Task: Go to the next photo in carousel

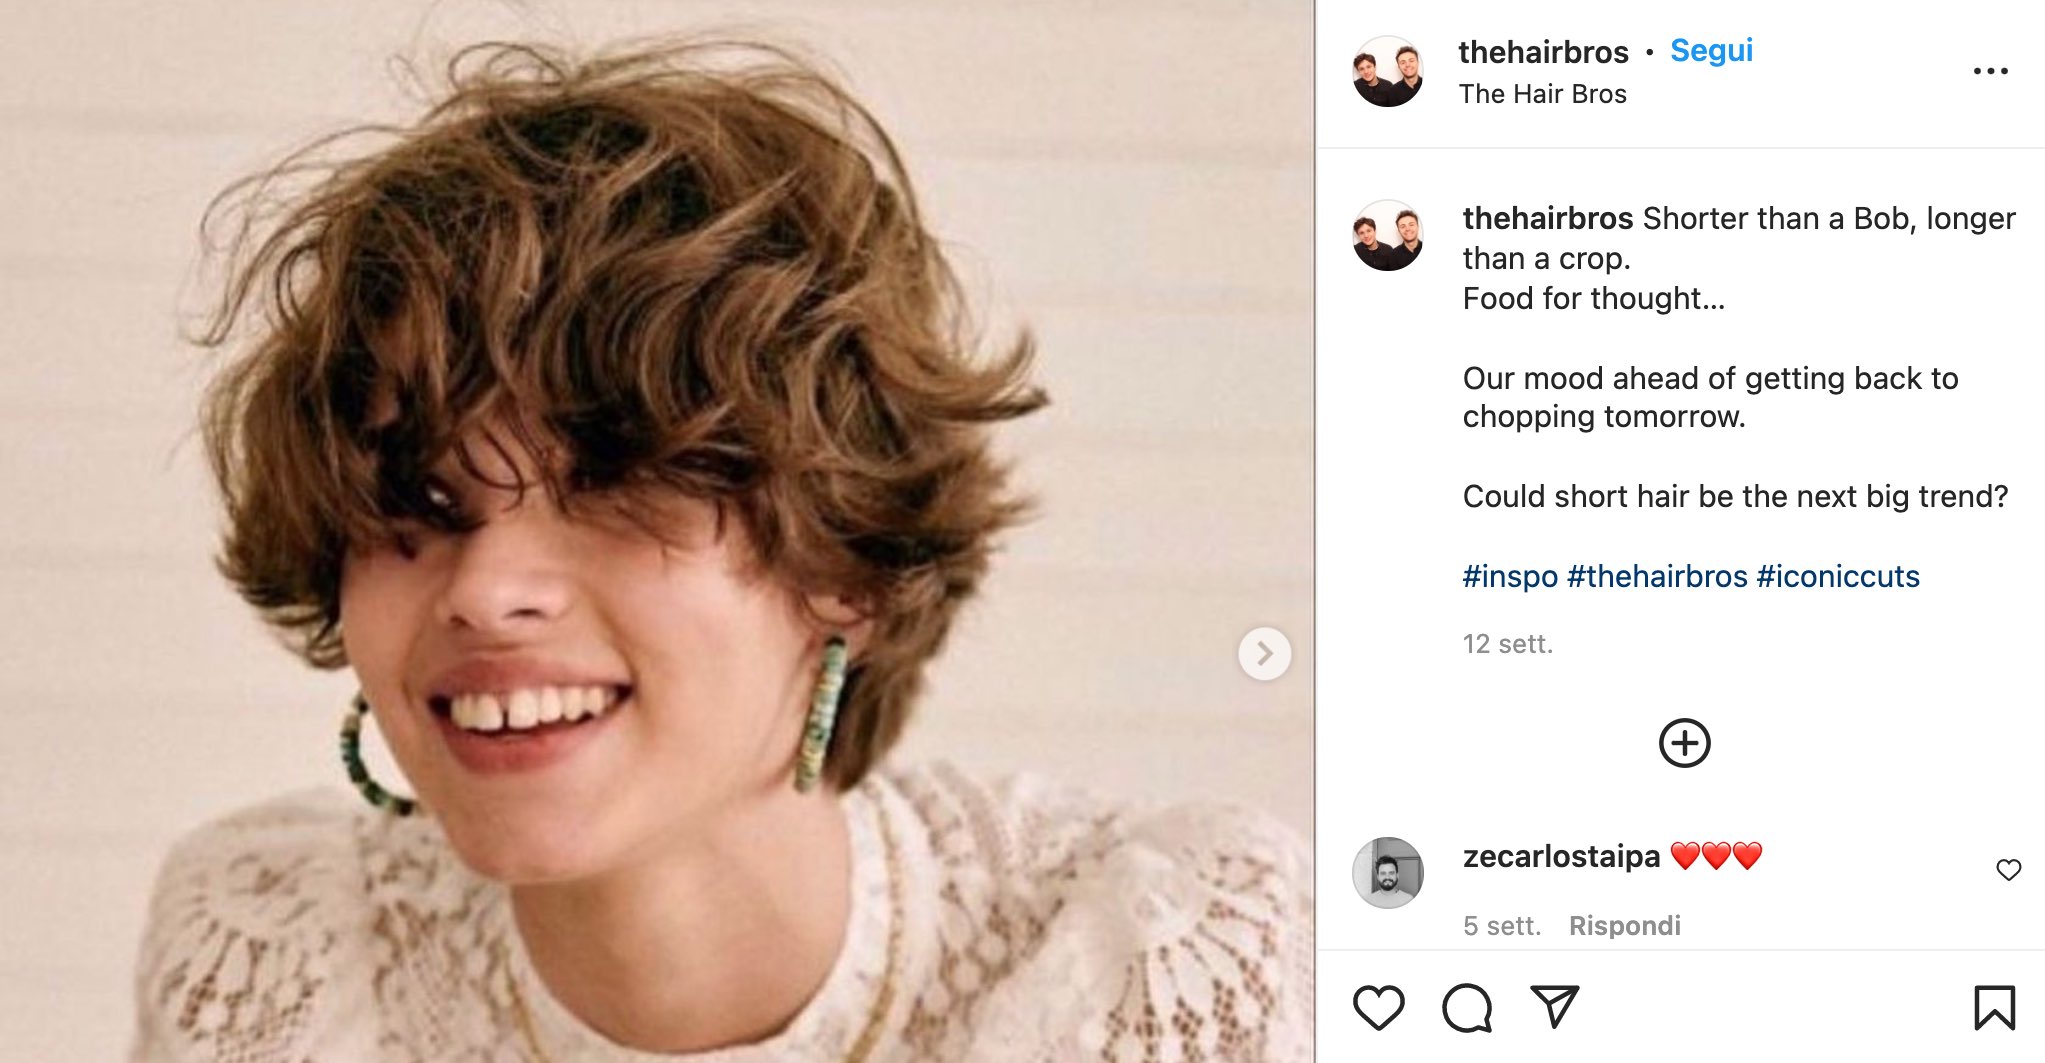Action: pyautogui.click(x=1264, y=654)
